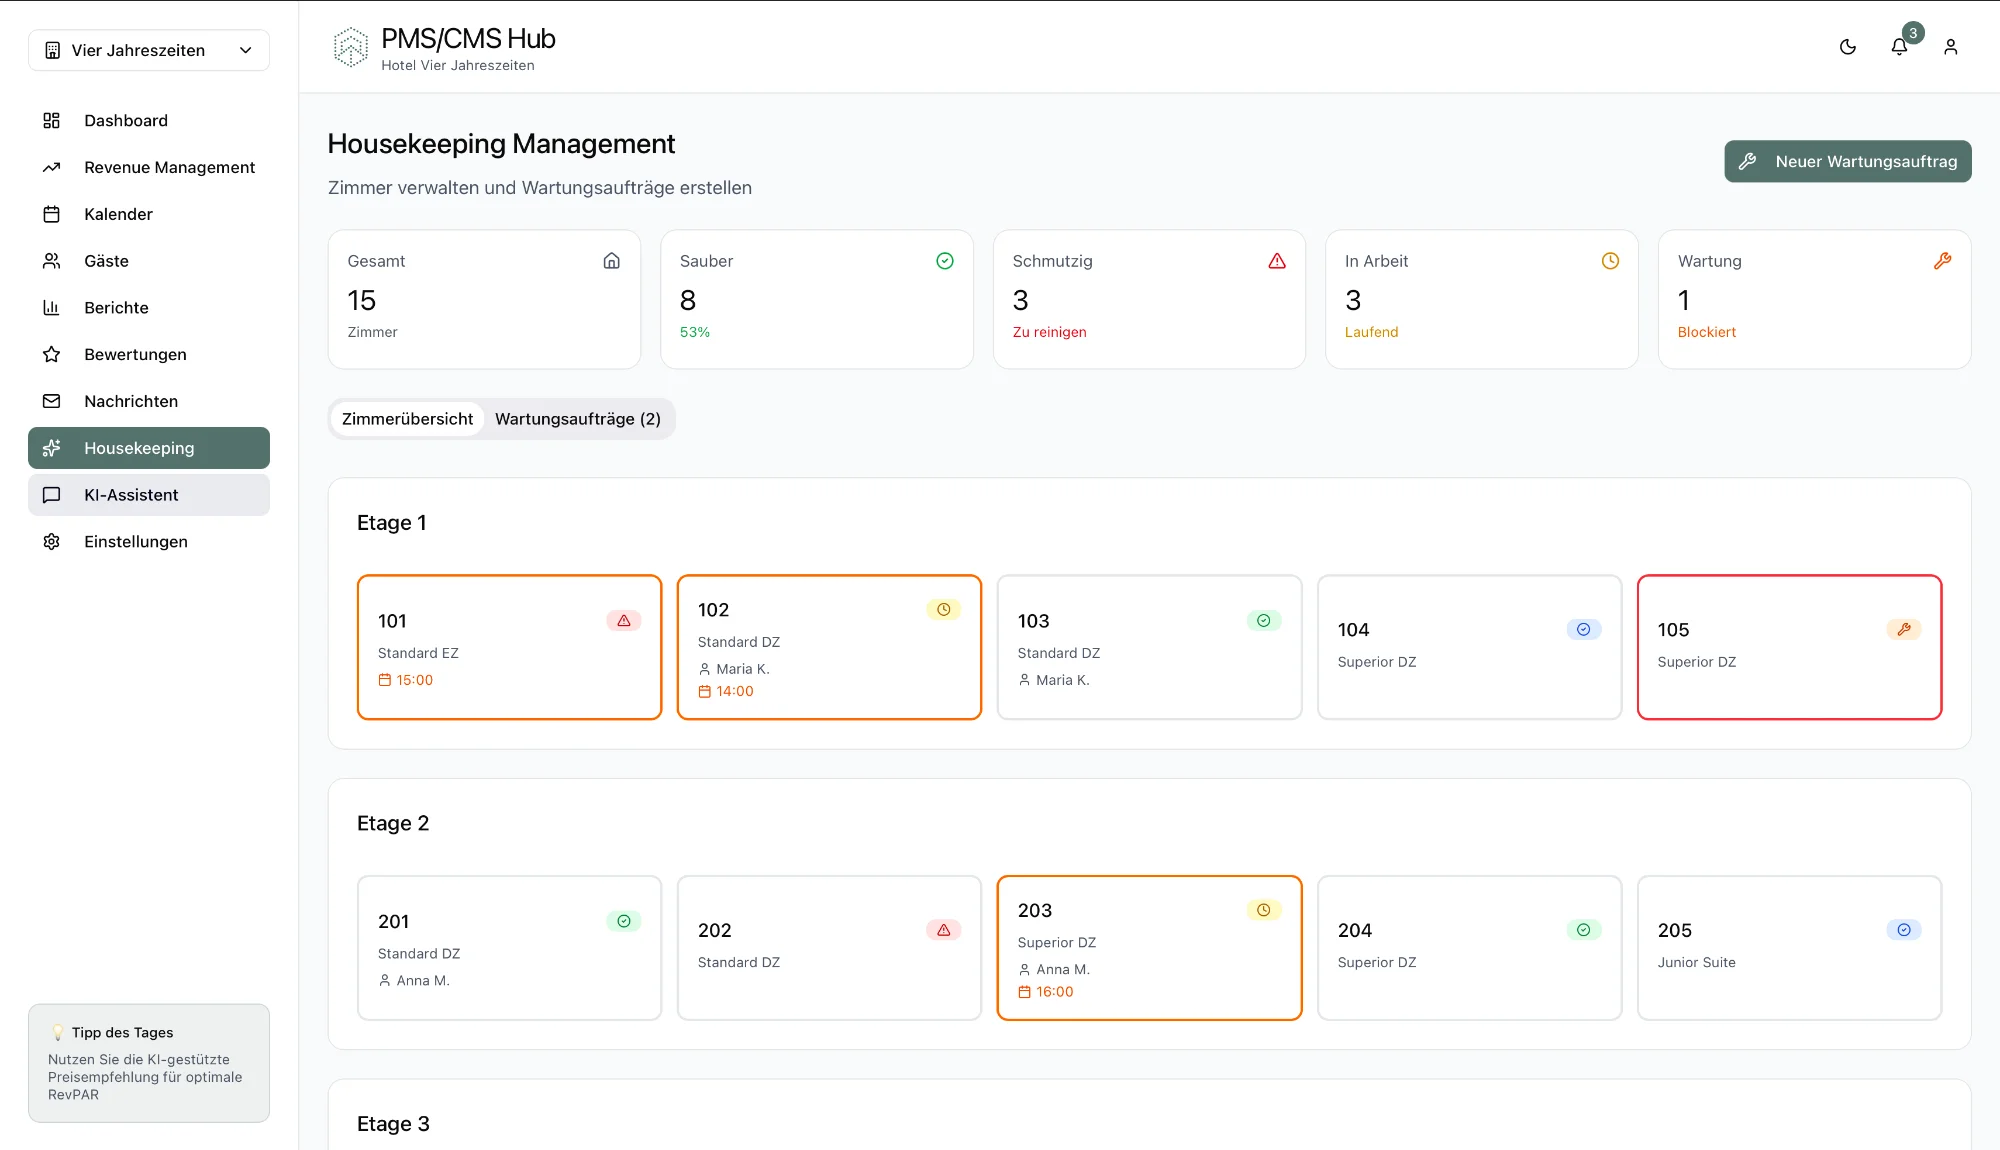Open the user profile icon

tap(1950, 47)
